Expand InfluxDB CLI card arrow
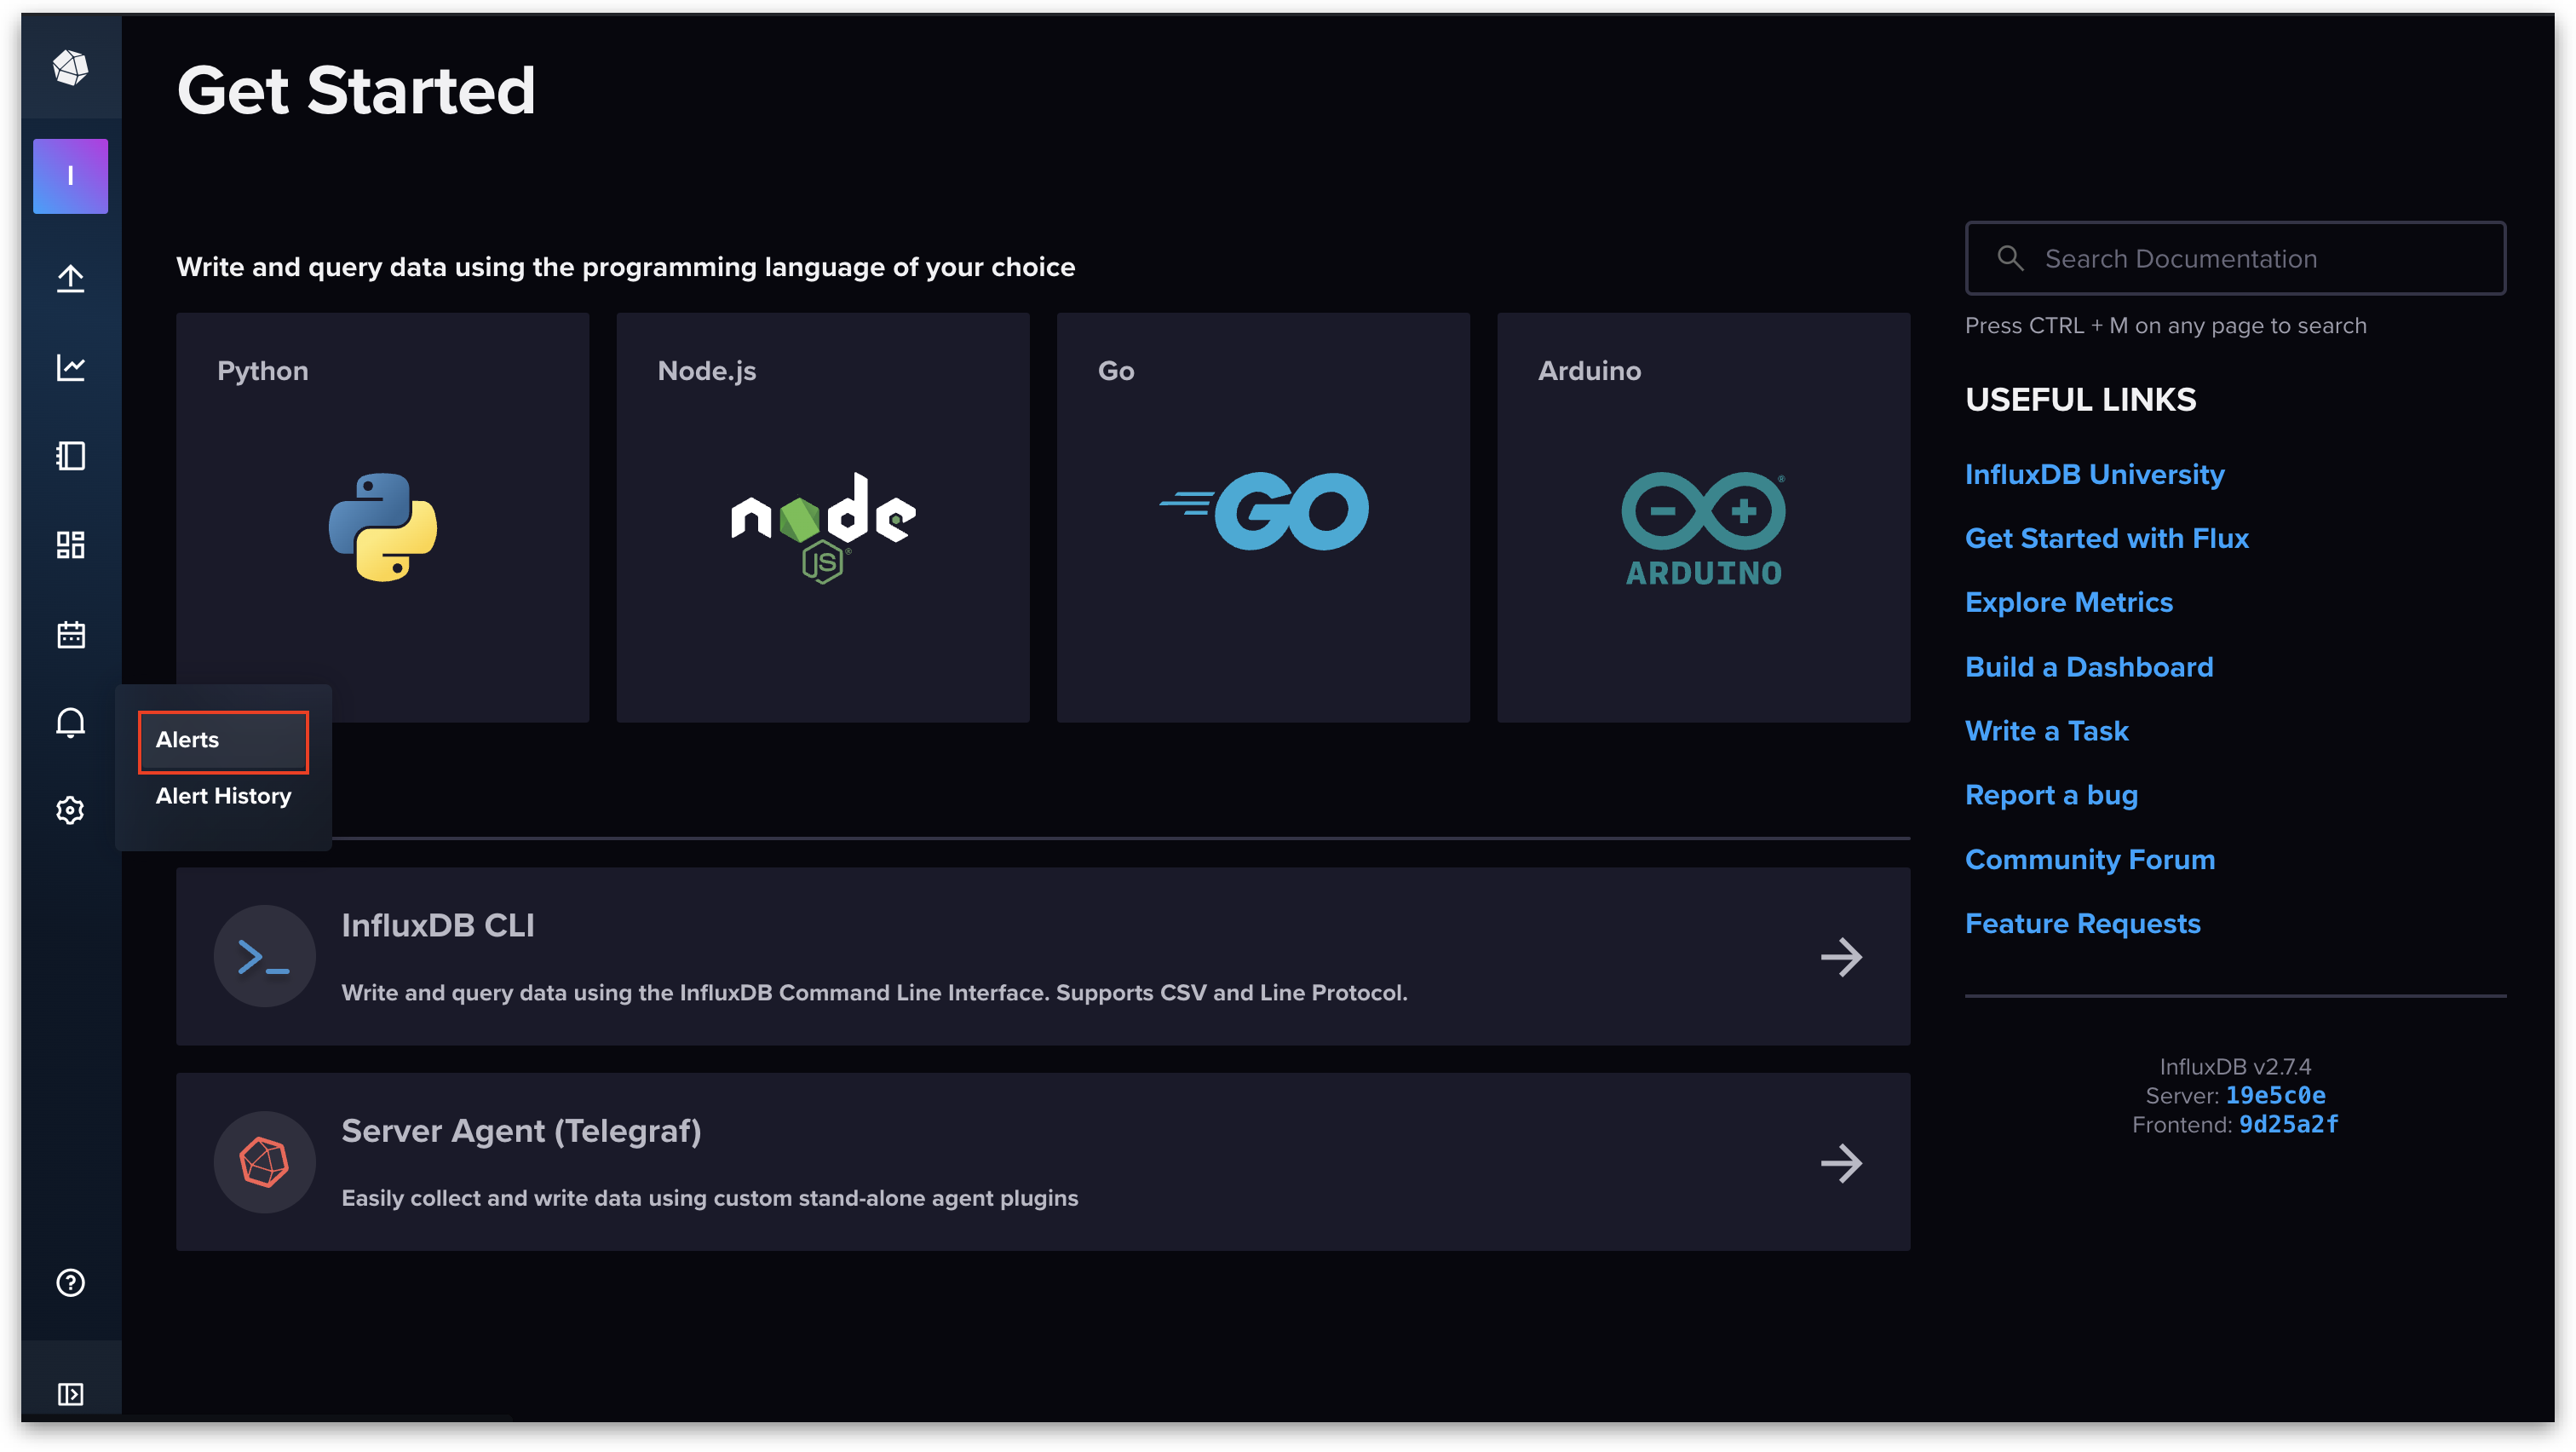 coord(1841,957)
